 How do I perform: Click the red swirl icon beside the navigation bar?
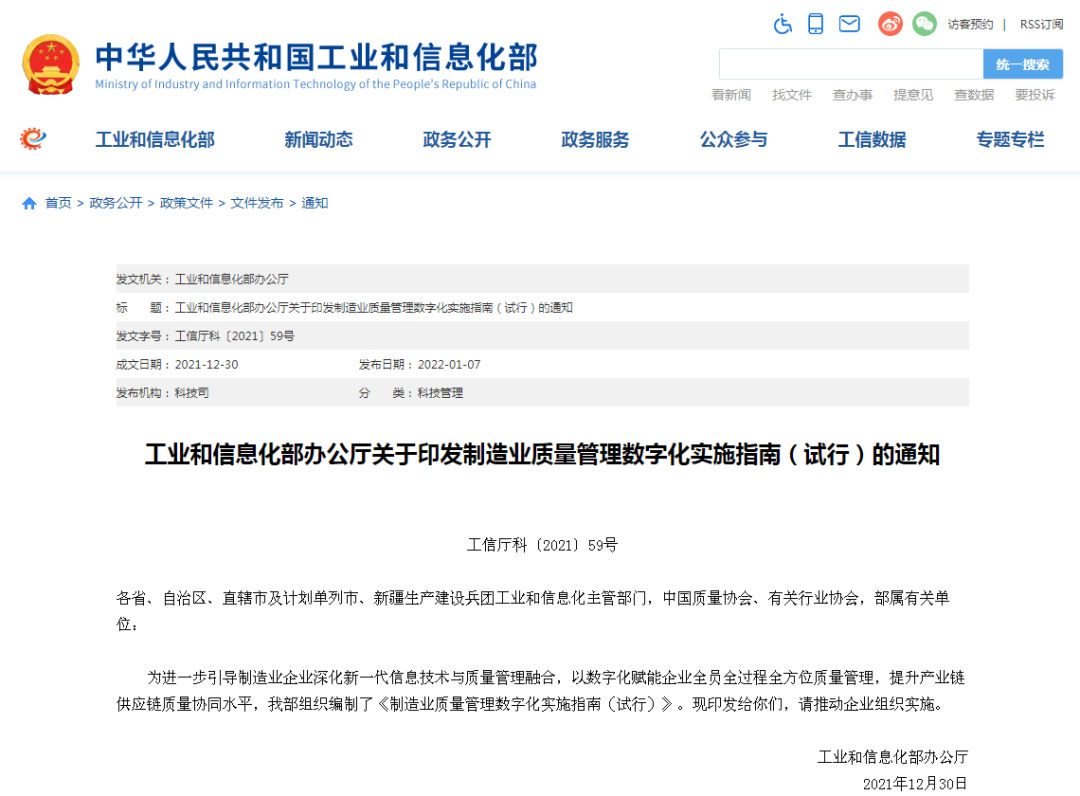point(31,139)
